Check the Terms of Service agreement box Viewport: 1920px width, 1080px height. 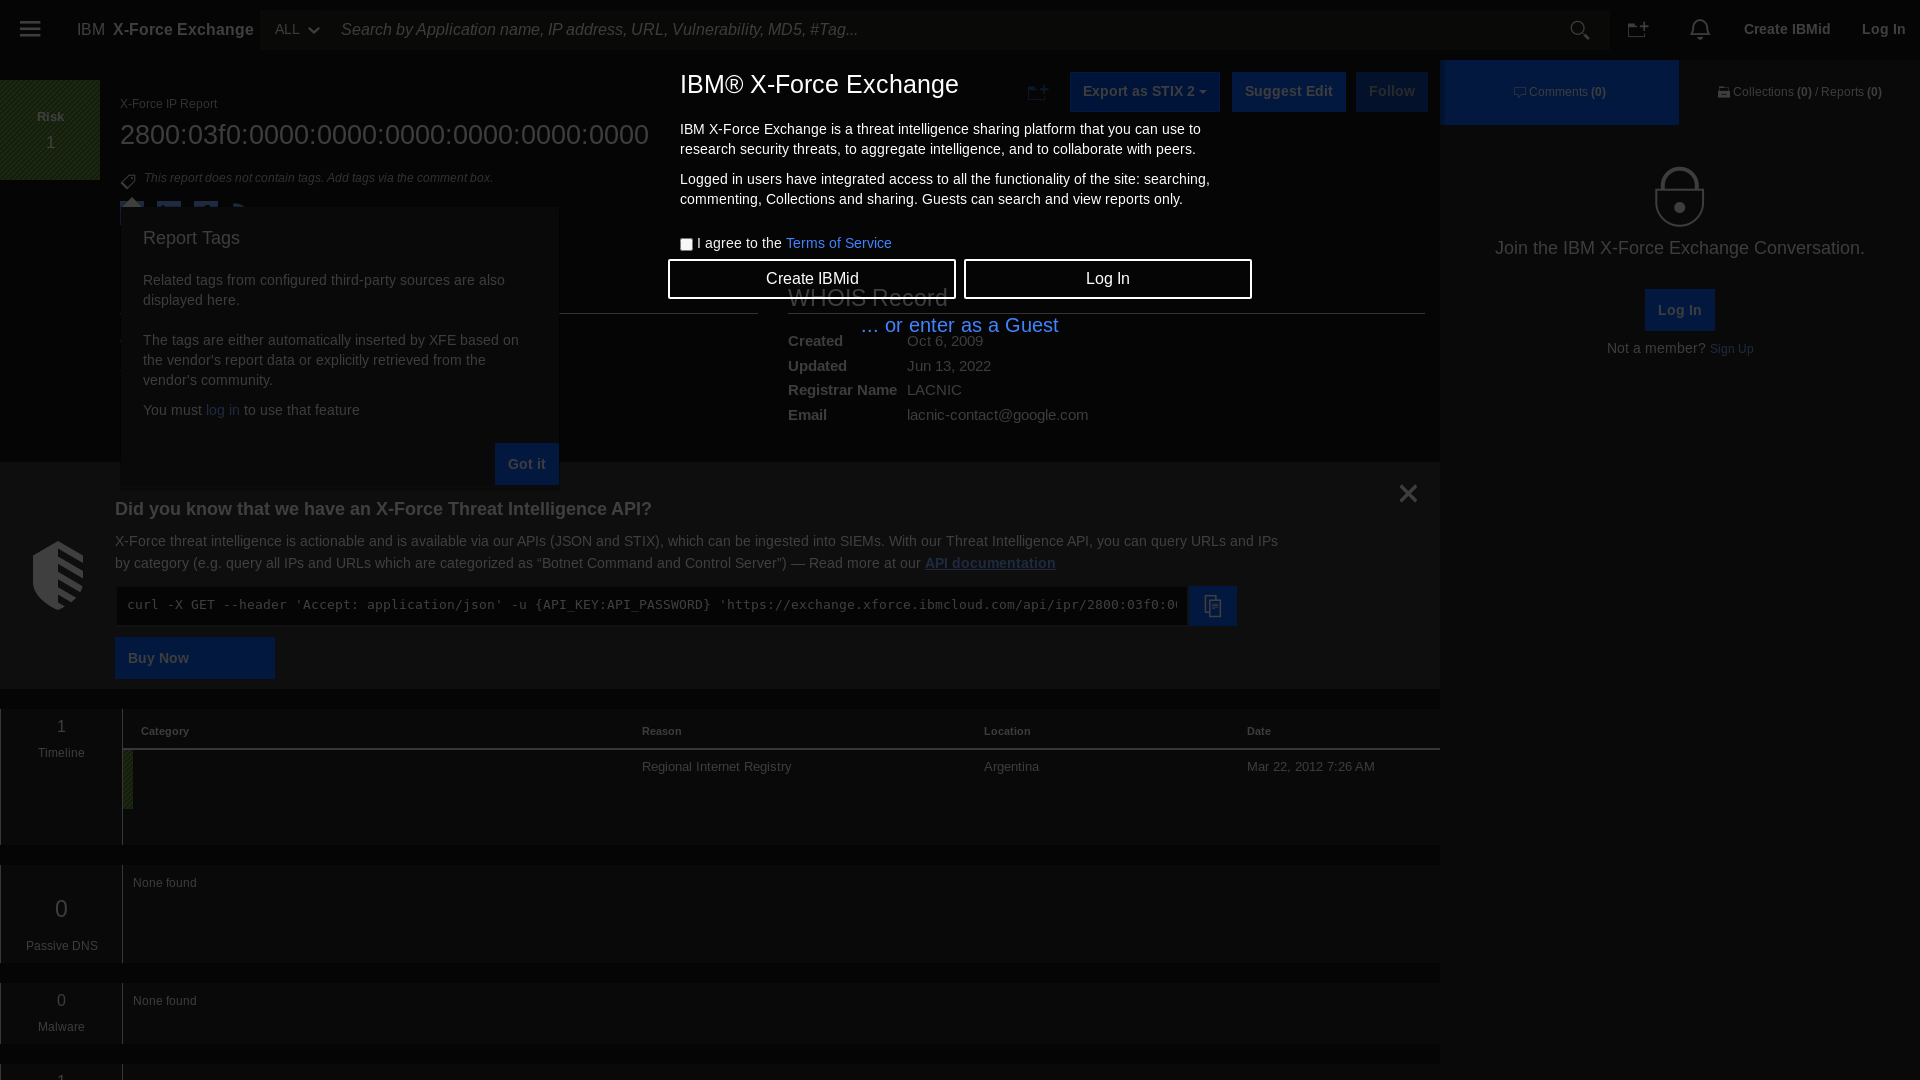point(686,244)
